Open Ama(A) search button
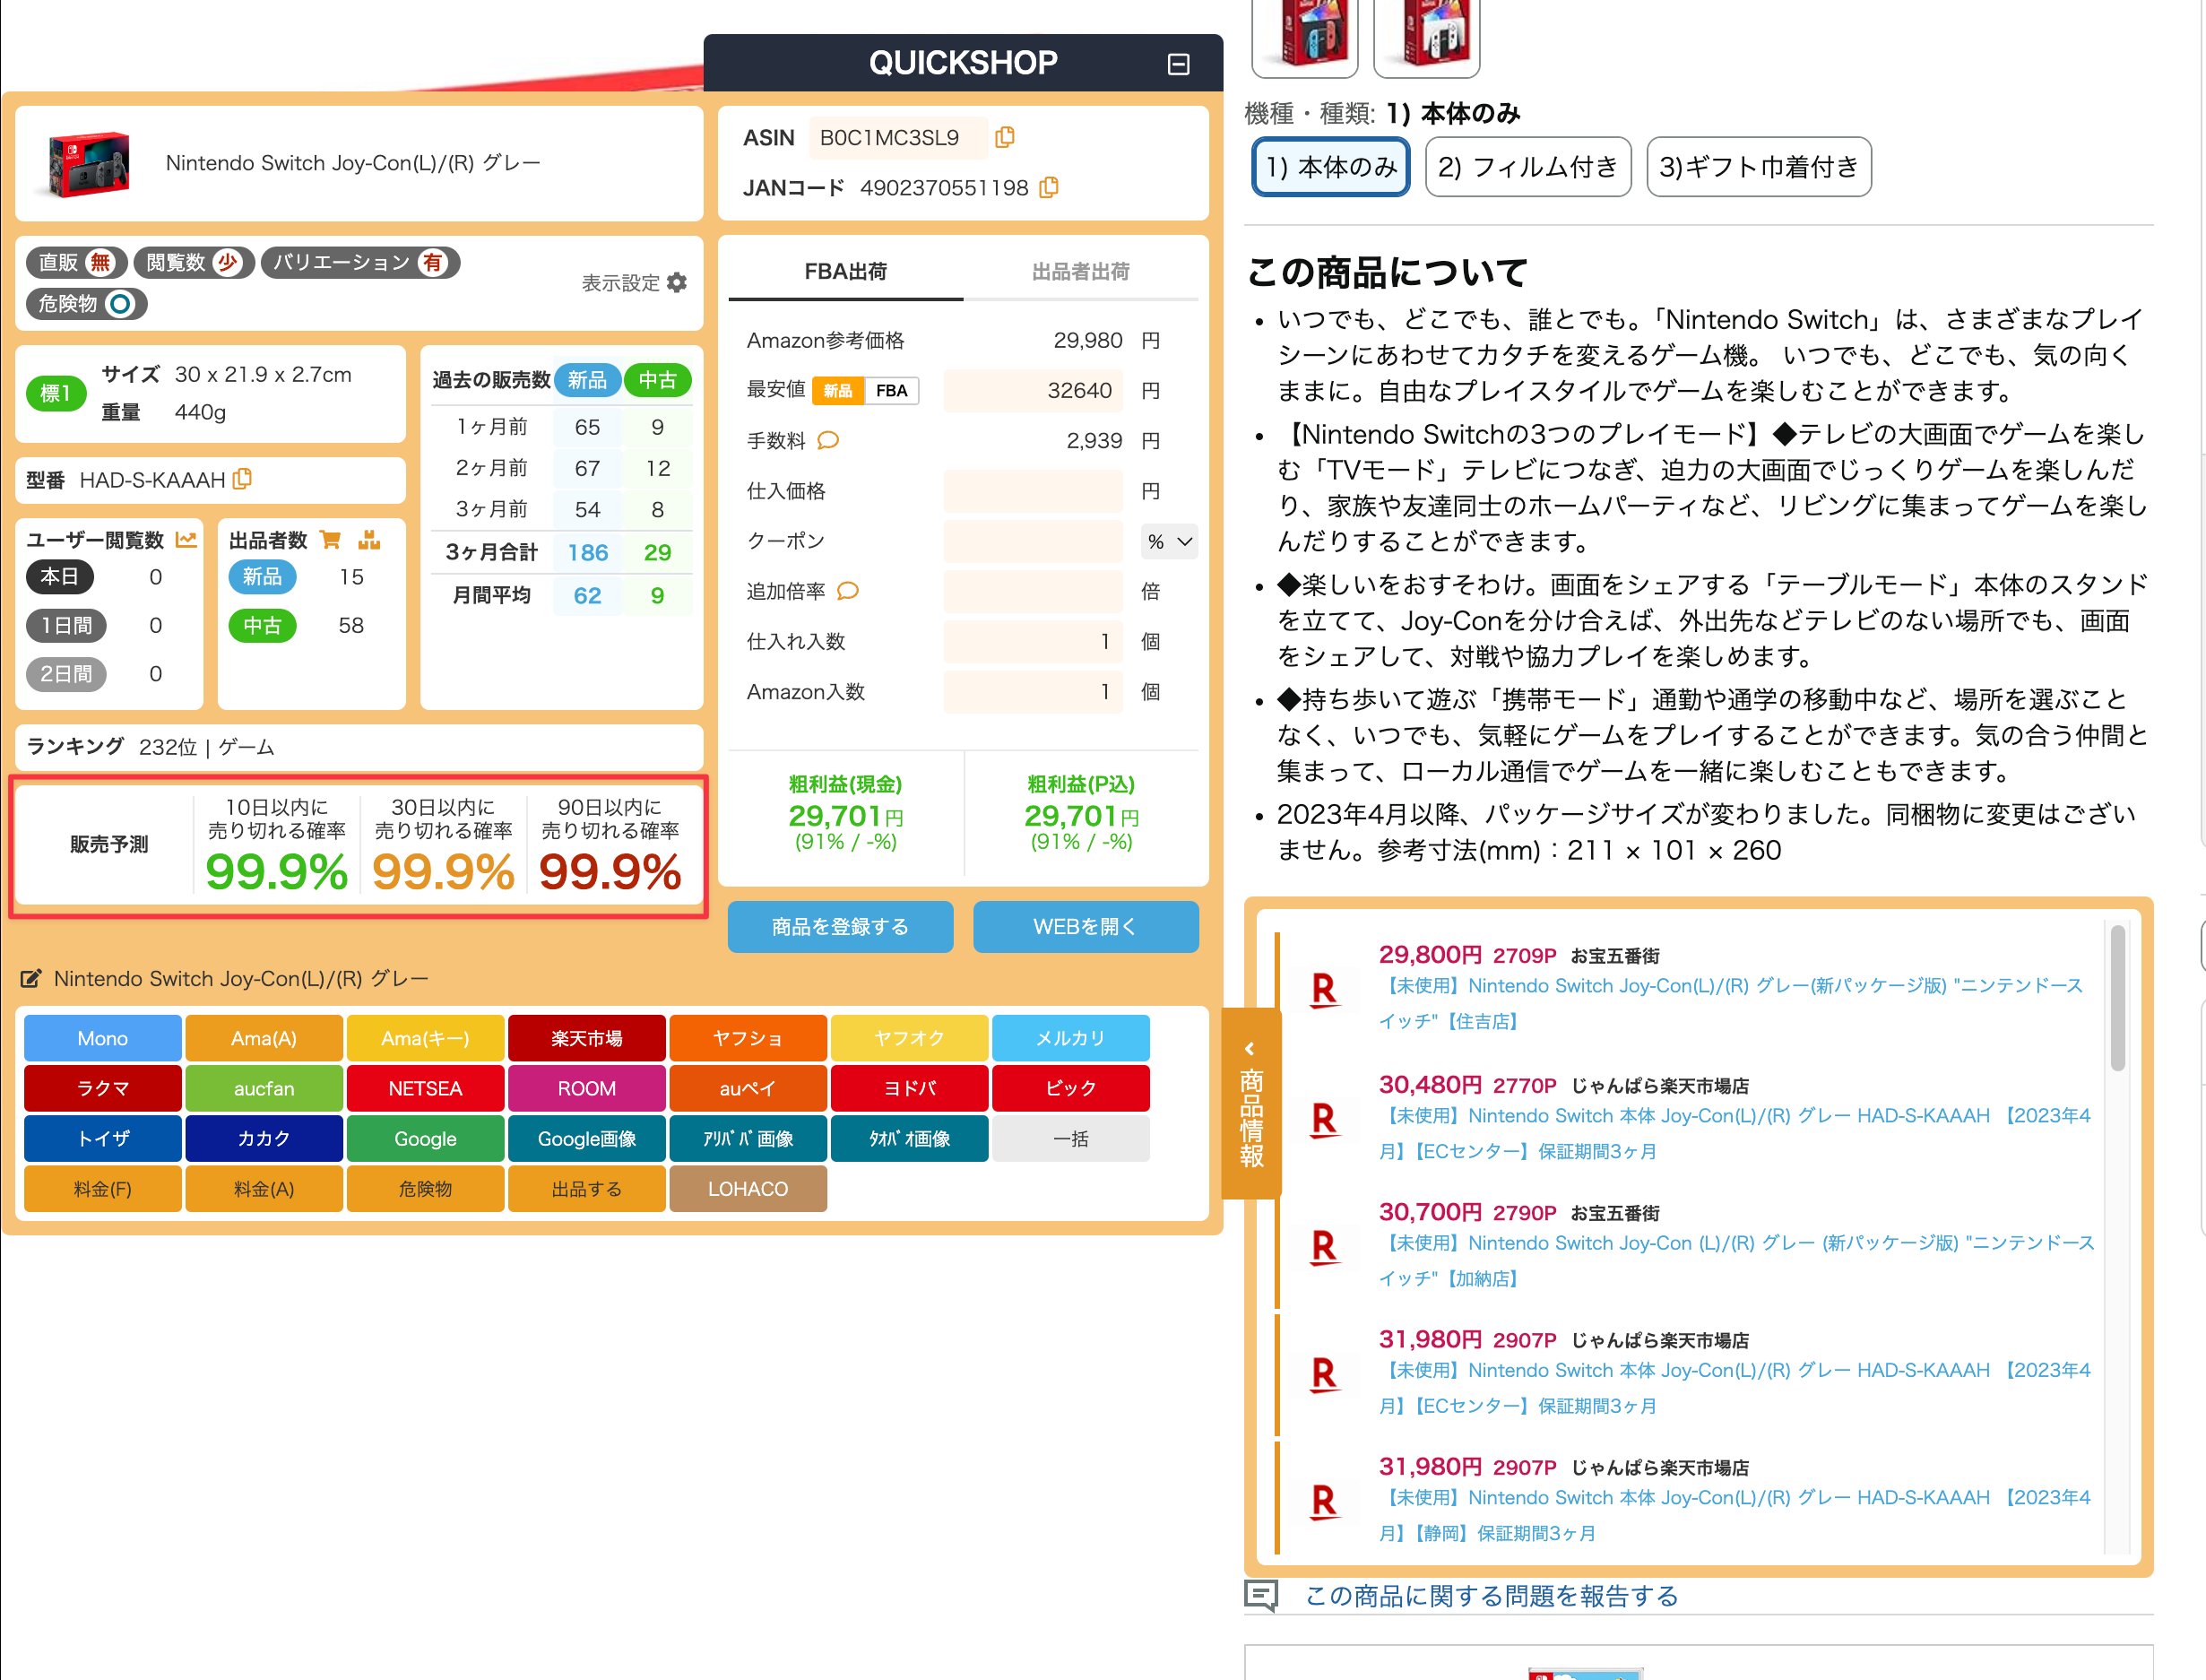 pyautogui.click(x=264, y=1038)
